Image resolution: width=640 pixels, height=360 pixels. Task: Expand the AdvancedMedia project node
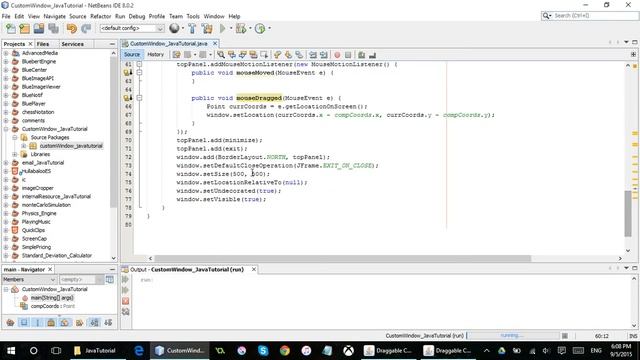pos(6,53)
